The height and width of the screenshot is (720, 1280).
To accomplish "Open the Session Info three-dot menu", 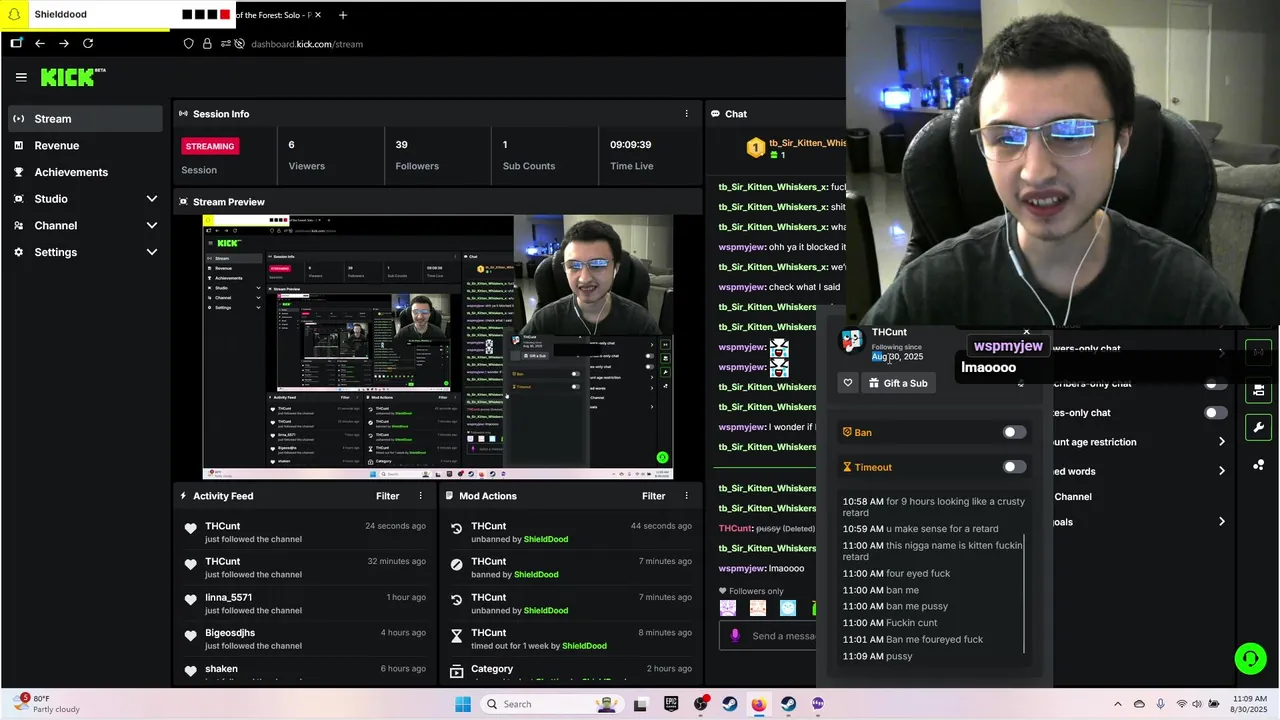I will pyautogui.click(x=686, y=114).
